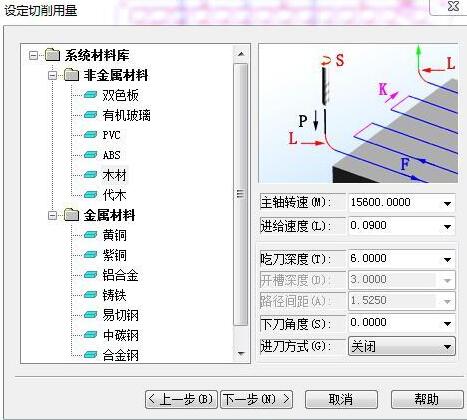Click the 铸铁 material icon
This screenshot has height=420, width=467.
click(90, 295)
